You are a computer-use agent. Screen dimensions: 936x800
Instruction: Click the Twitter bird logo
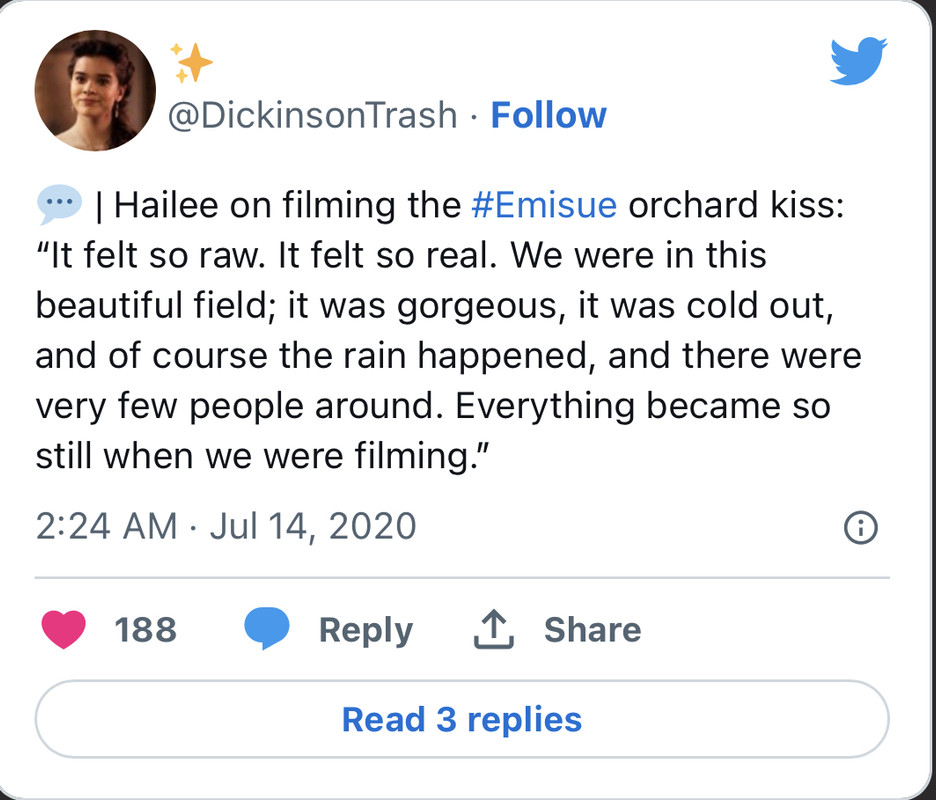tap(858, 62)
